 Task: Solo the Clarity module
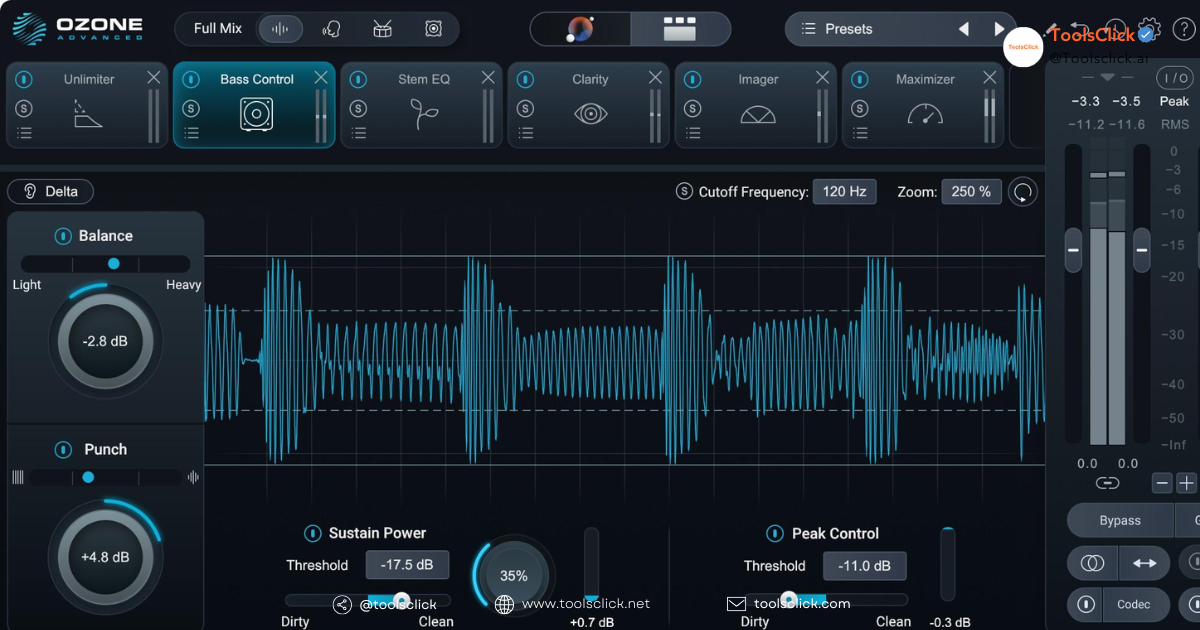pyautogui.click(x=525, y=108)
